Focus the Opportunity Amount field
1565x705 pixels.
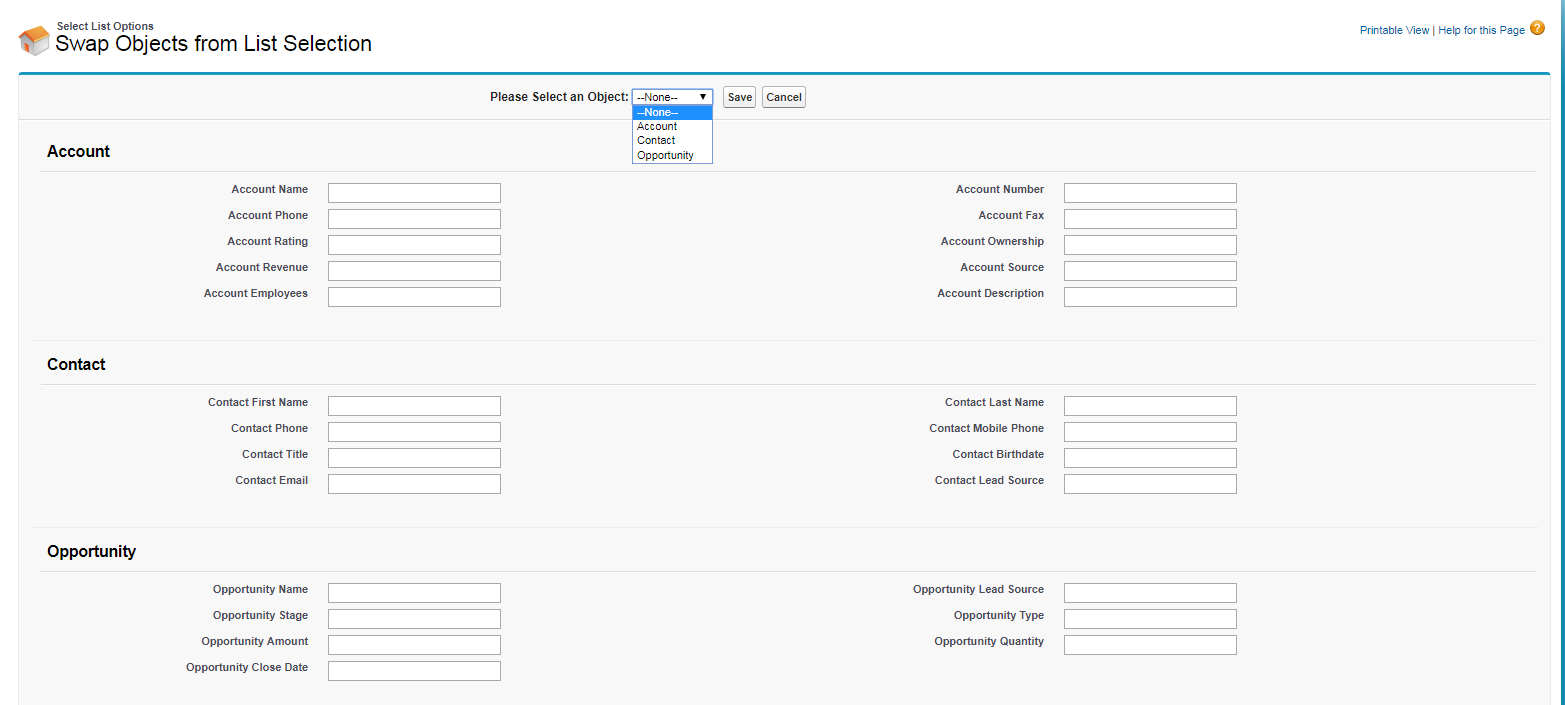[x=414, y=645]
